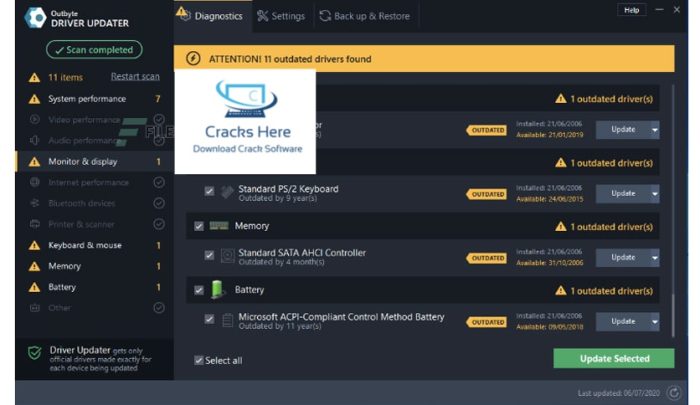Switch to the Diagnostics tab
Screen dimensions: 700x405
[x=213, y=16]
